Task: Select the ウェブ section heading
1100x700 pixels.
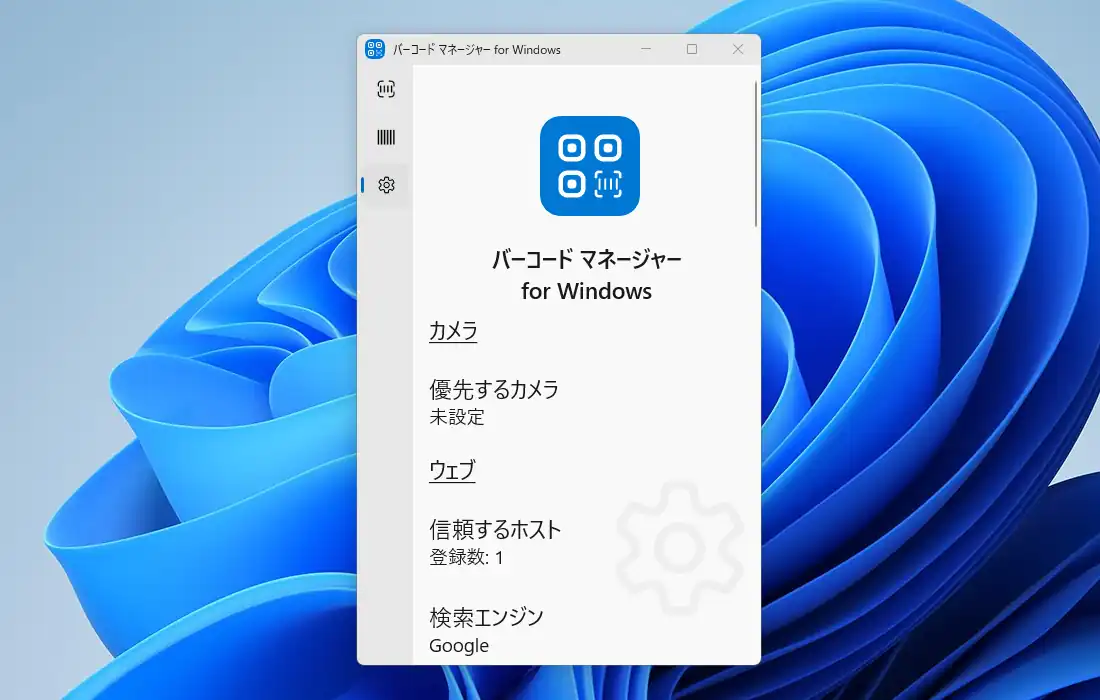Action: (x=452, y=470)
